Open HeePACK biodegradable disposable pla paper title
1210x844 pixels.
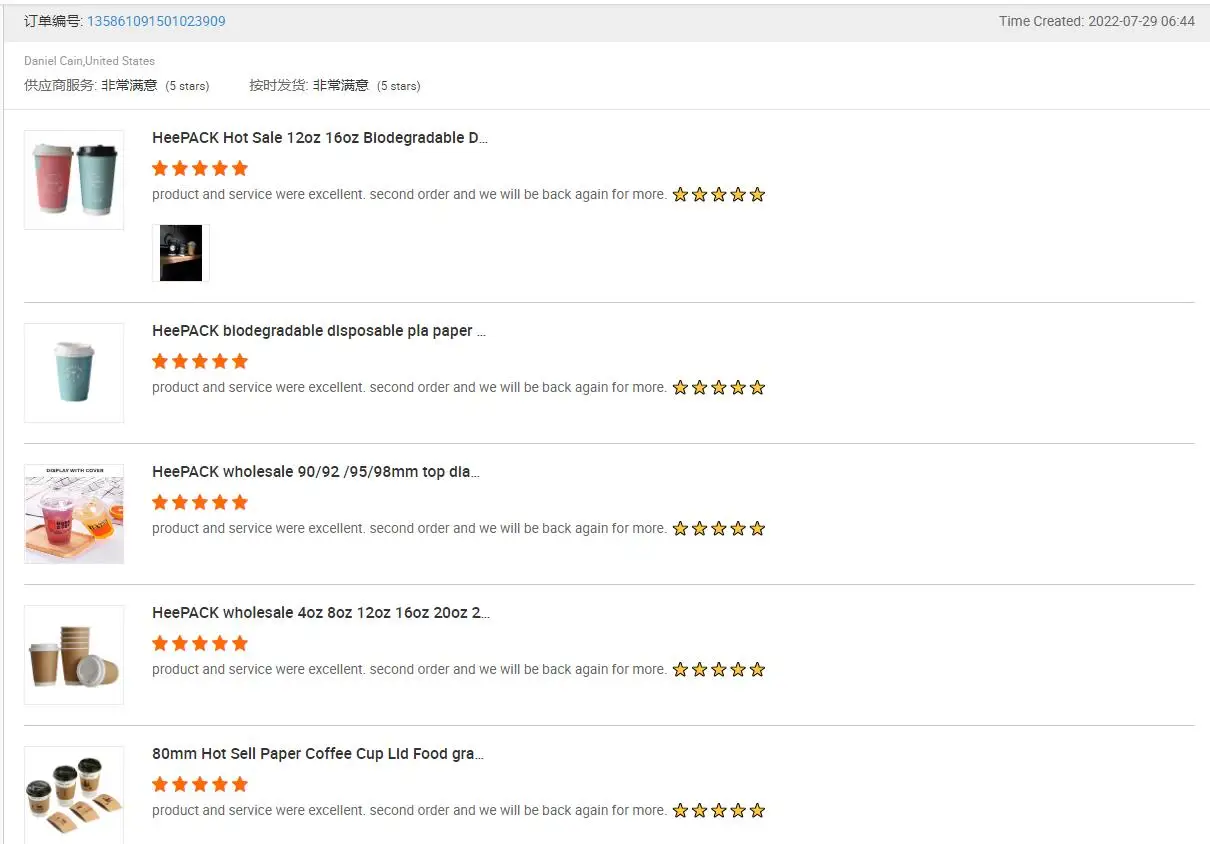pyautogui.click(x=319, y=331)
